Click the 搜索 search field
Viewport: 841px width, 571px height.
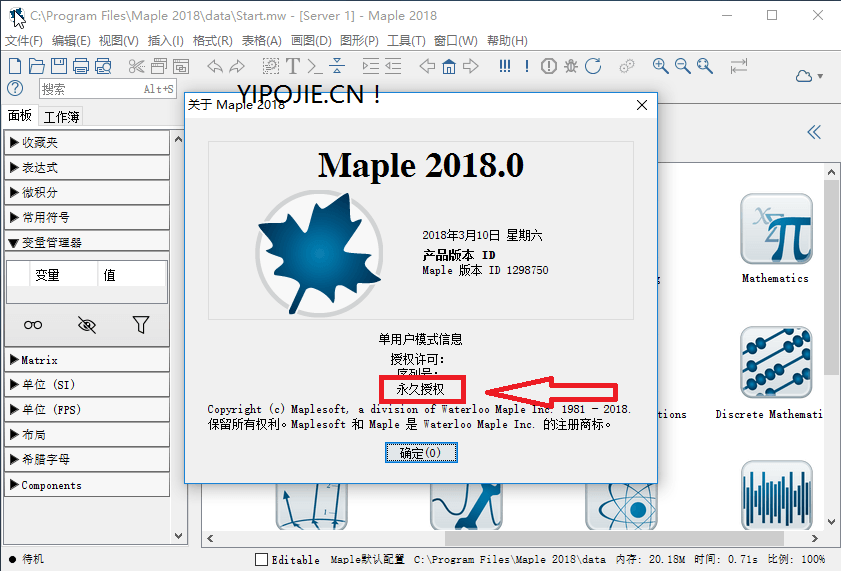tap(107, 89)
